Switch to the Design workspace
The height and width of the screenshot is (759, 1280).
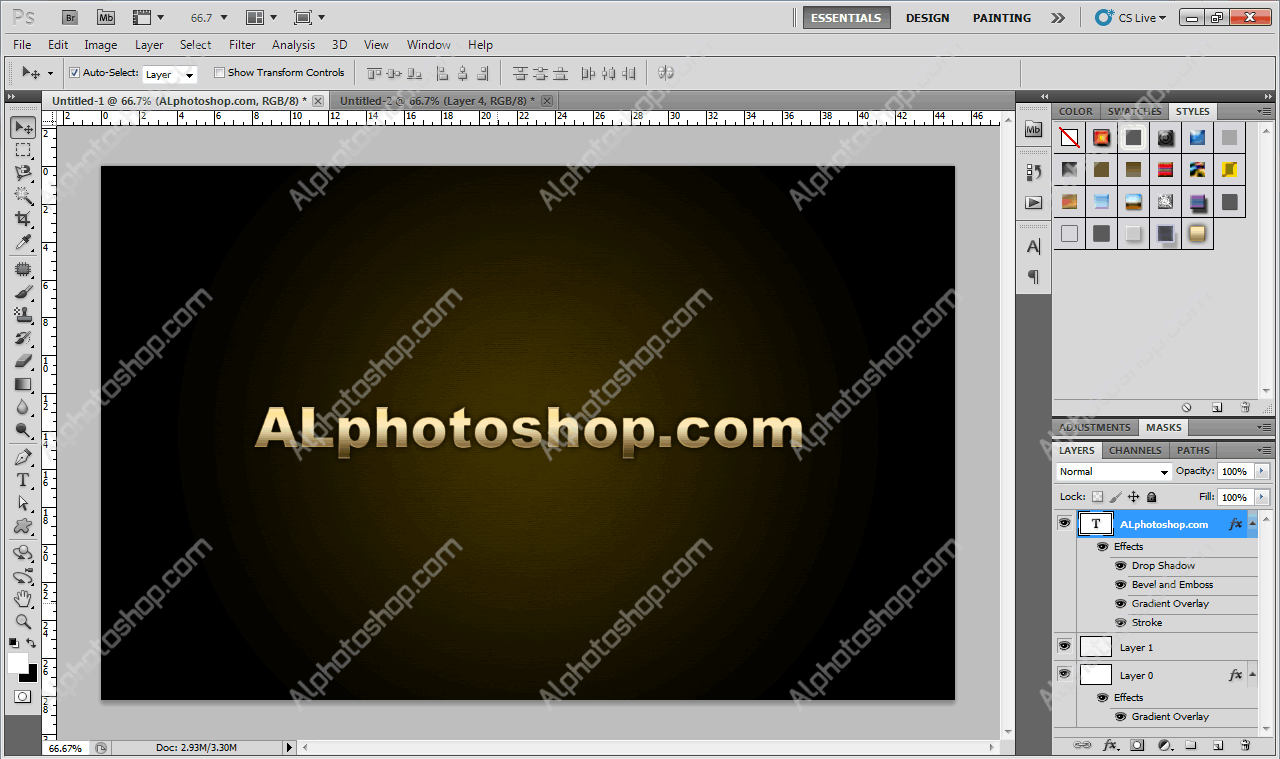pos(928,18)
